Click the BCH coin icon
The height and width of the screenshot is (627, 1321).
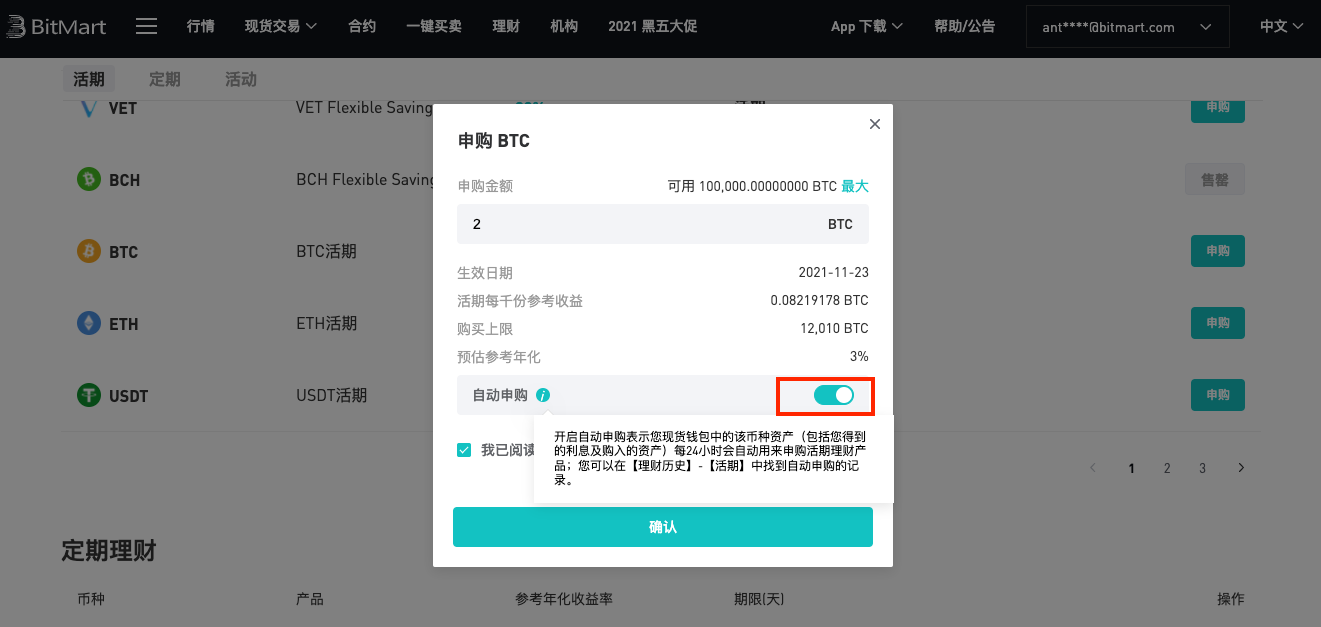point(90,180)
